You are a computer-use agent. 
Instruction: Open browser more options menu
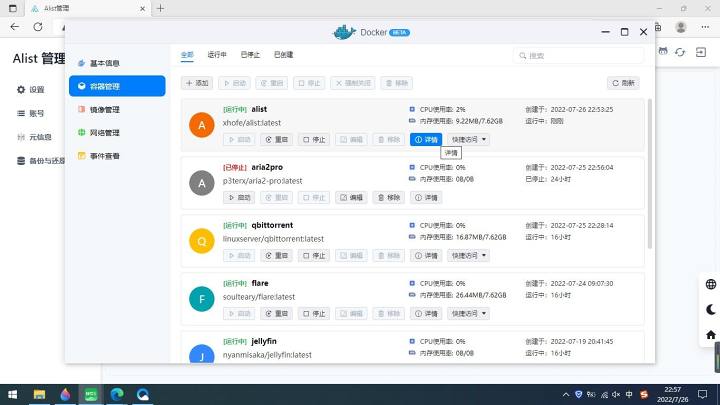pos(705,27)
